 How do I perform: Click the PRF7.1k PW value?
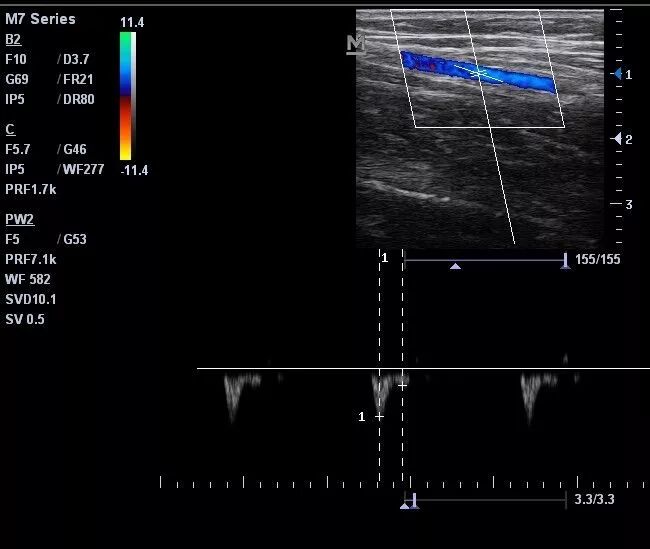pos(31,260)
